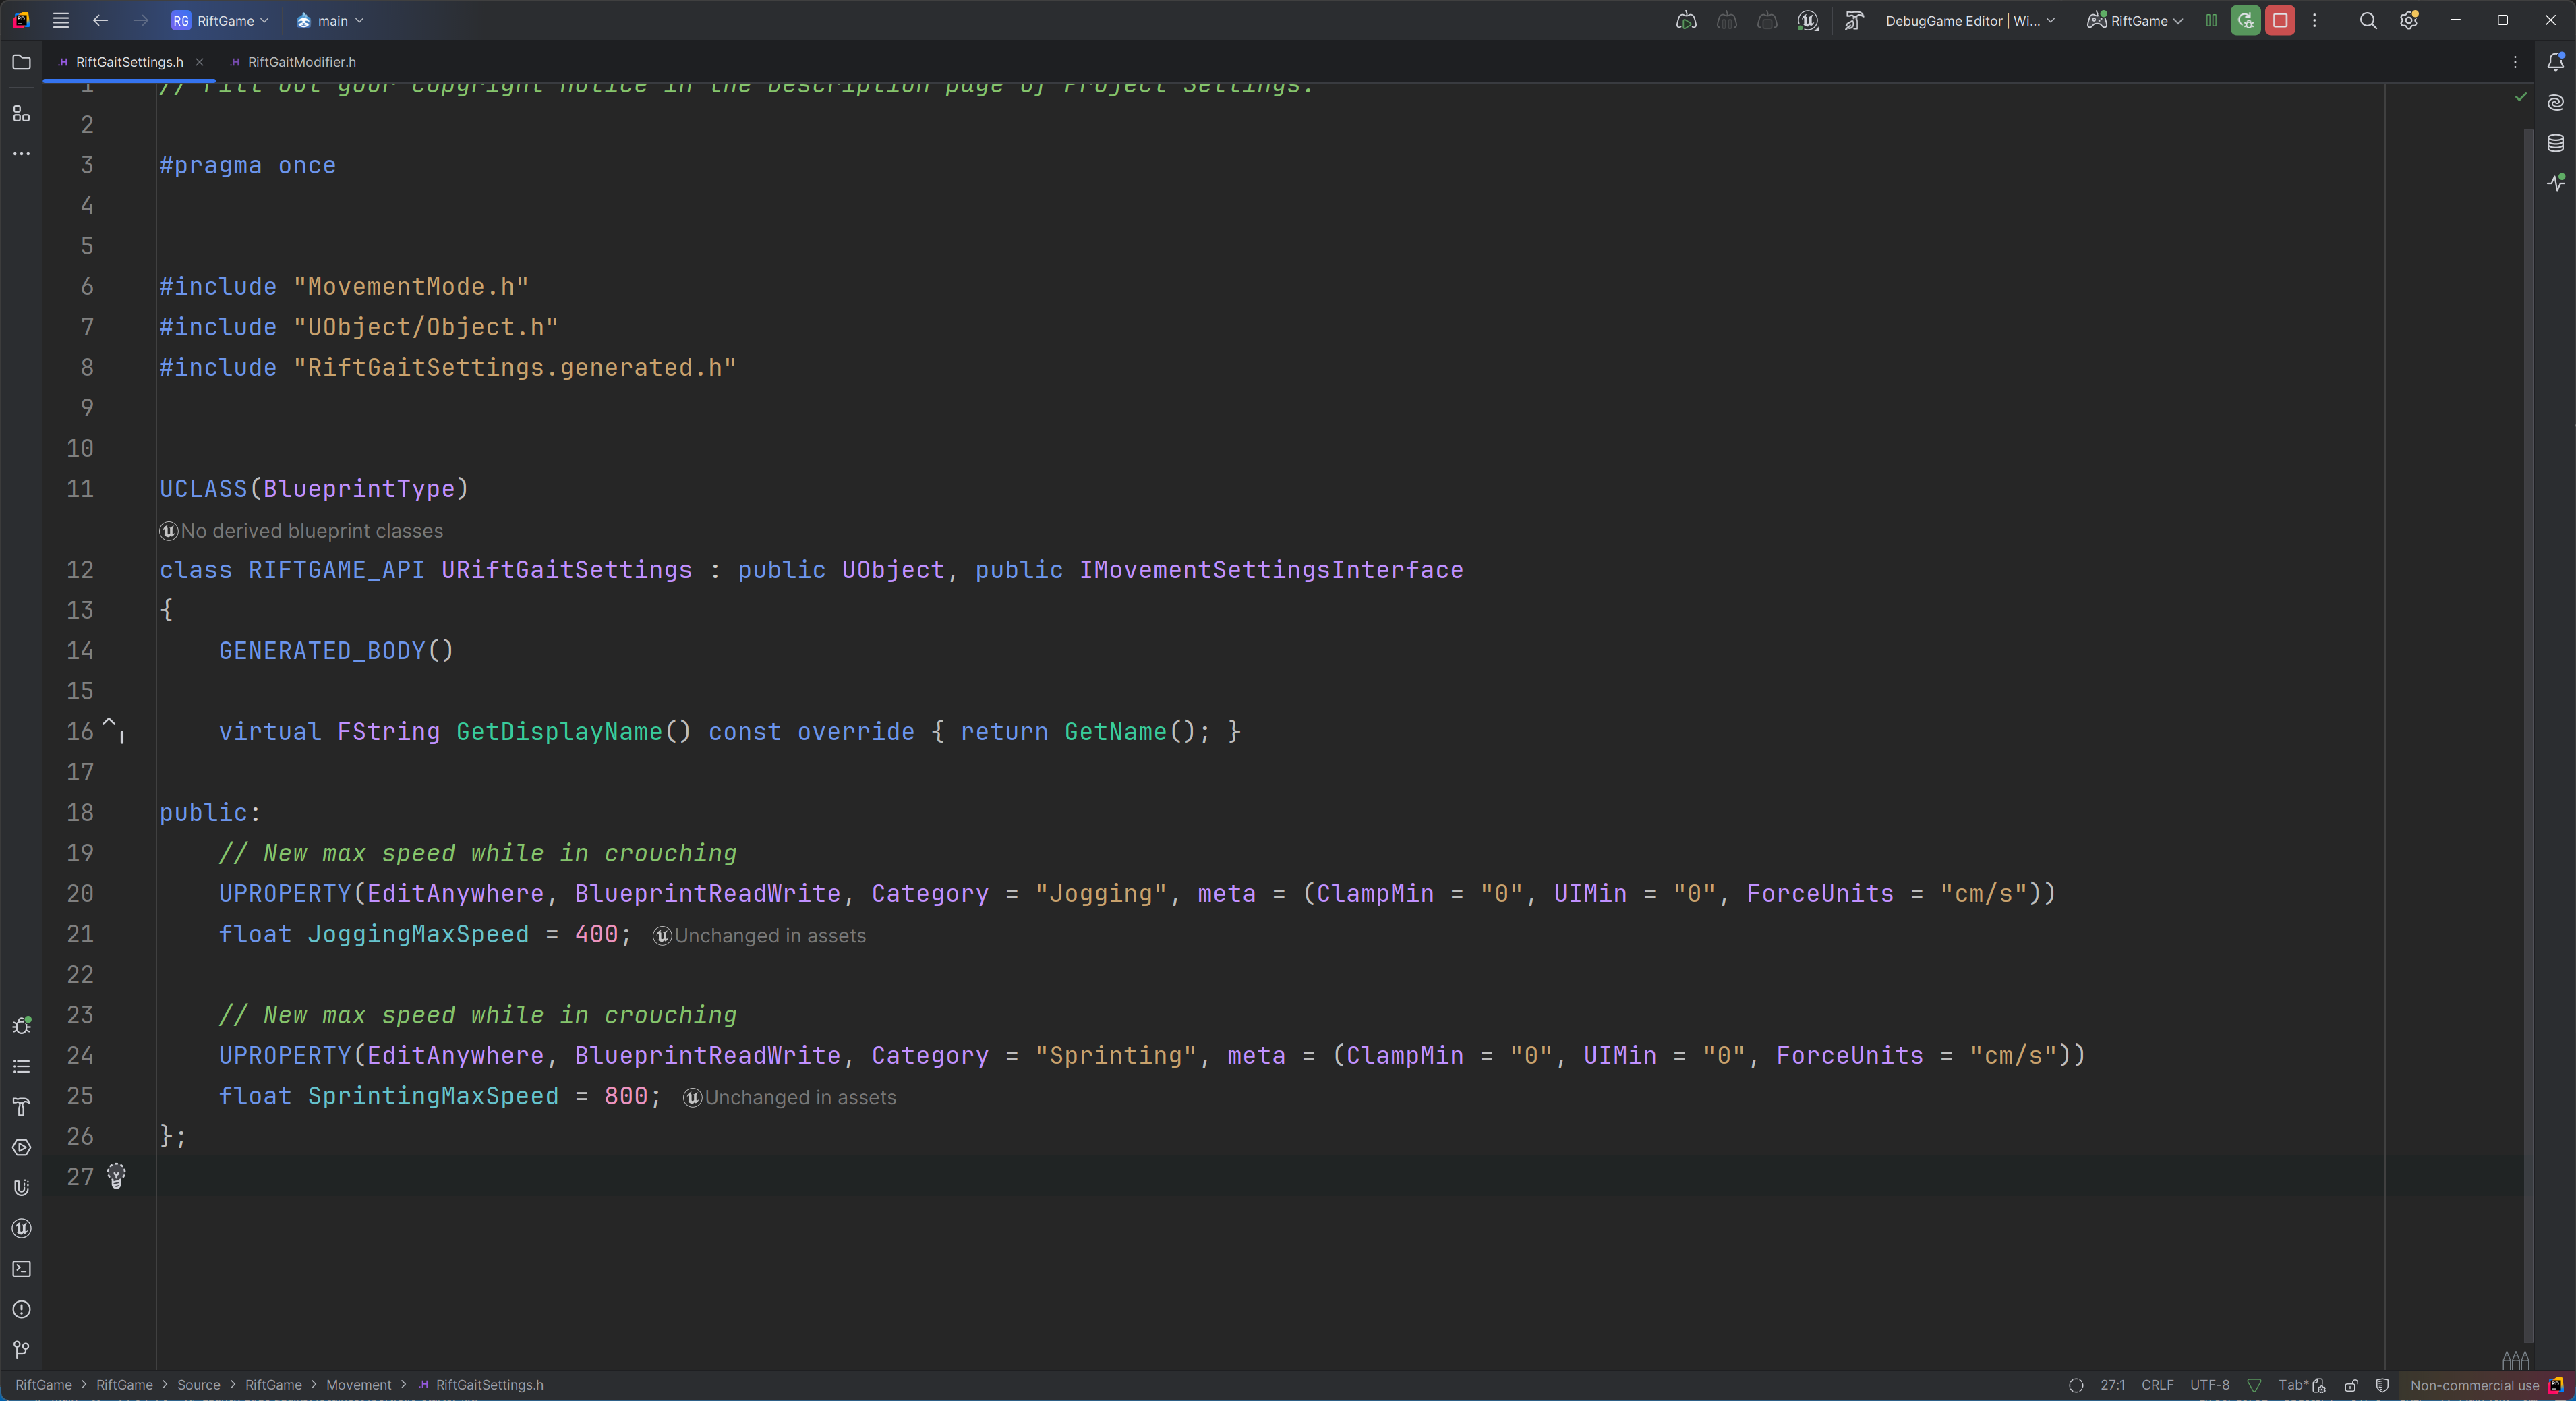The width and height of the screenshot is (2576, 1401).
Task: Click the Unreal Editor play icon in the toolbar
Action: point(1686,20)
